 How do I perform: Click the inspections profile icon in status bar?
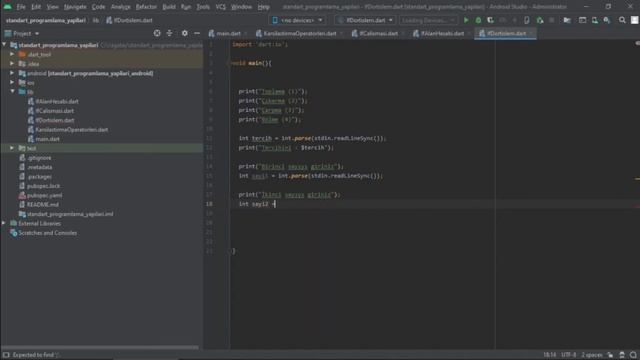[x=622, y=355]
